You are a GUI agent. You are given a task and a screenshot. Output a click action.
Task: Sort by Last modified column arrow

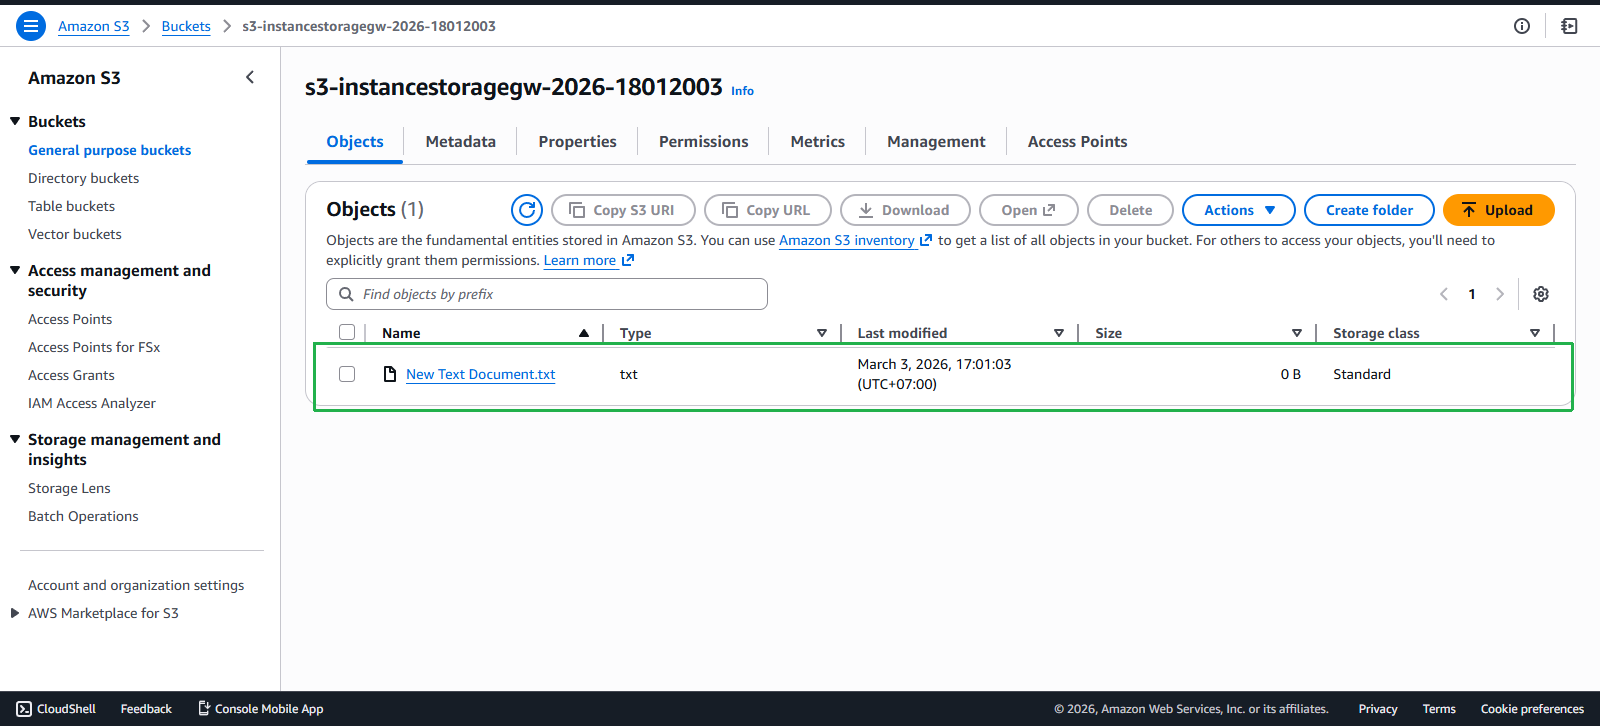1059,333
